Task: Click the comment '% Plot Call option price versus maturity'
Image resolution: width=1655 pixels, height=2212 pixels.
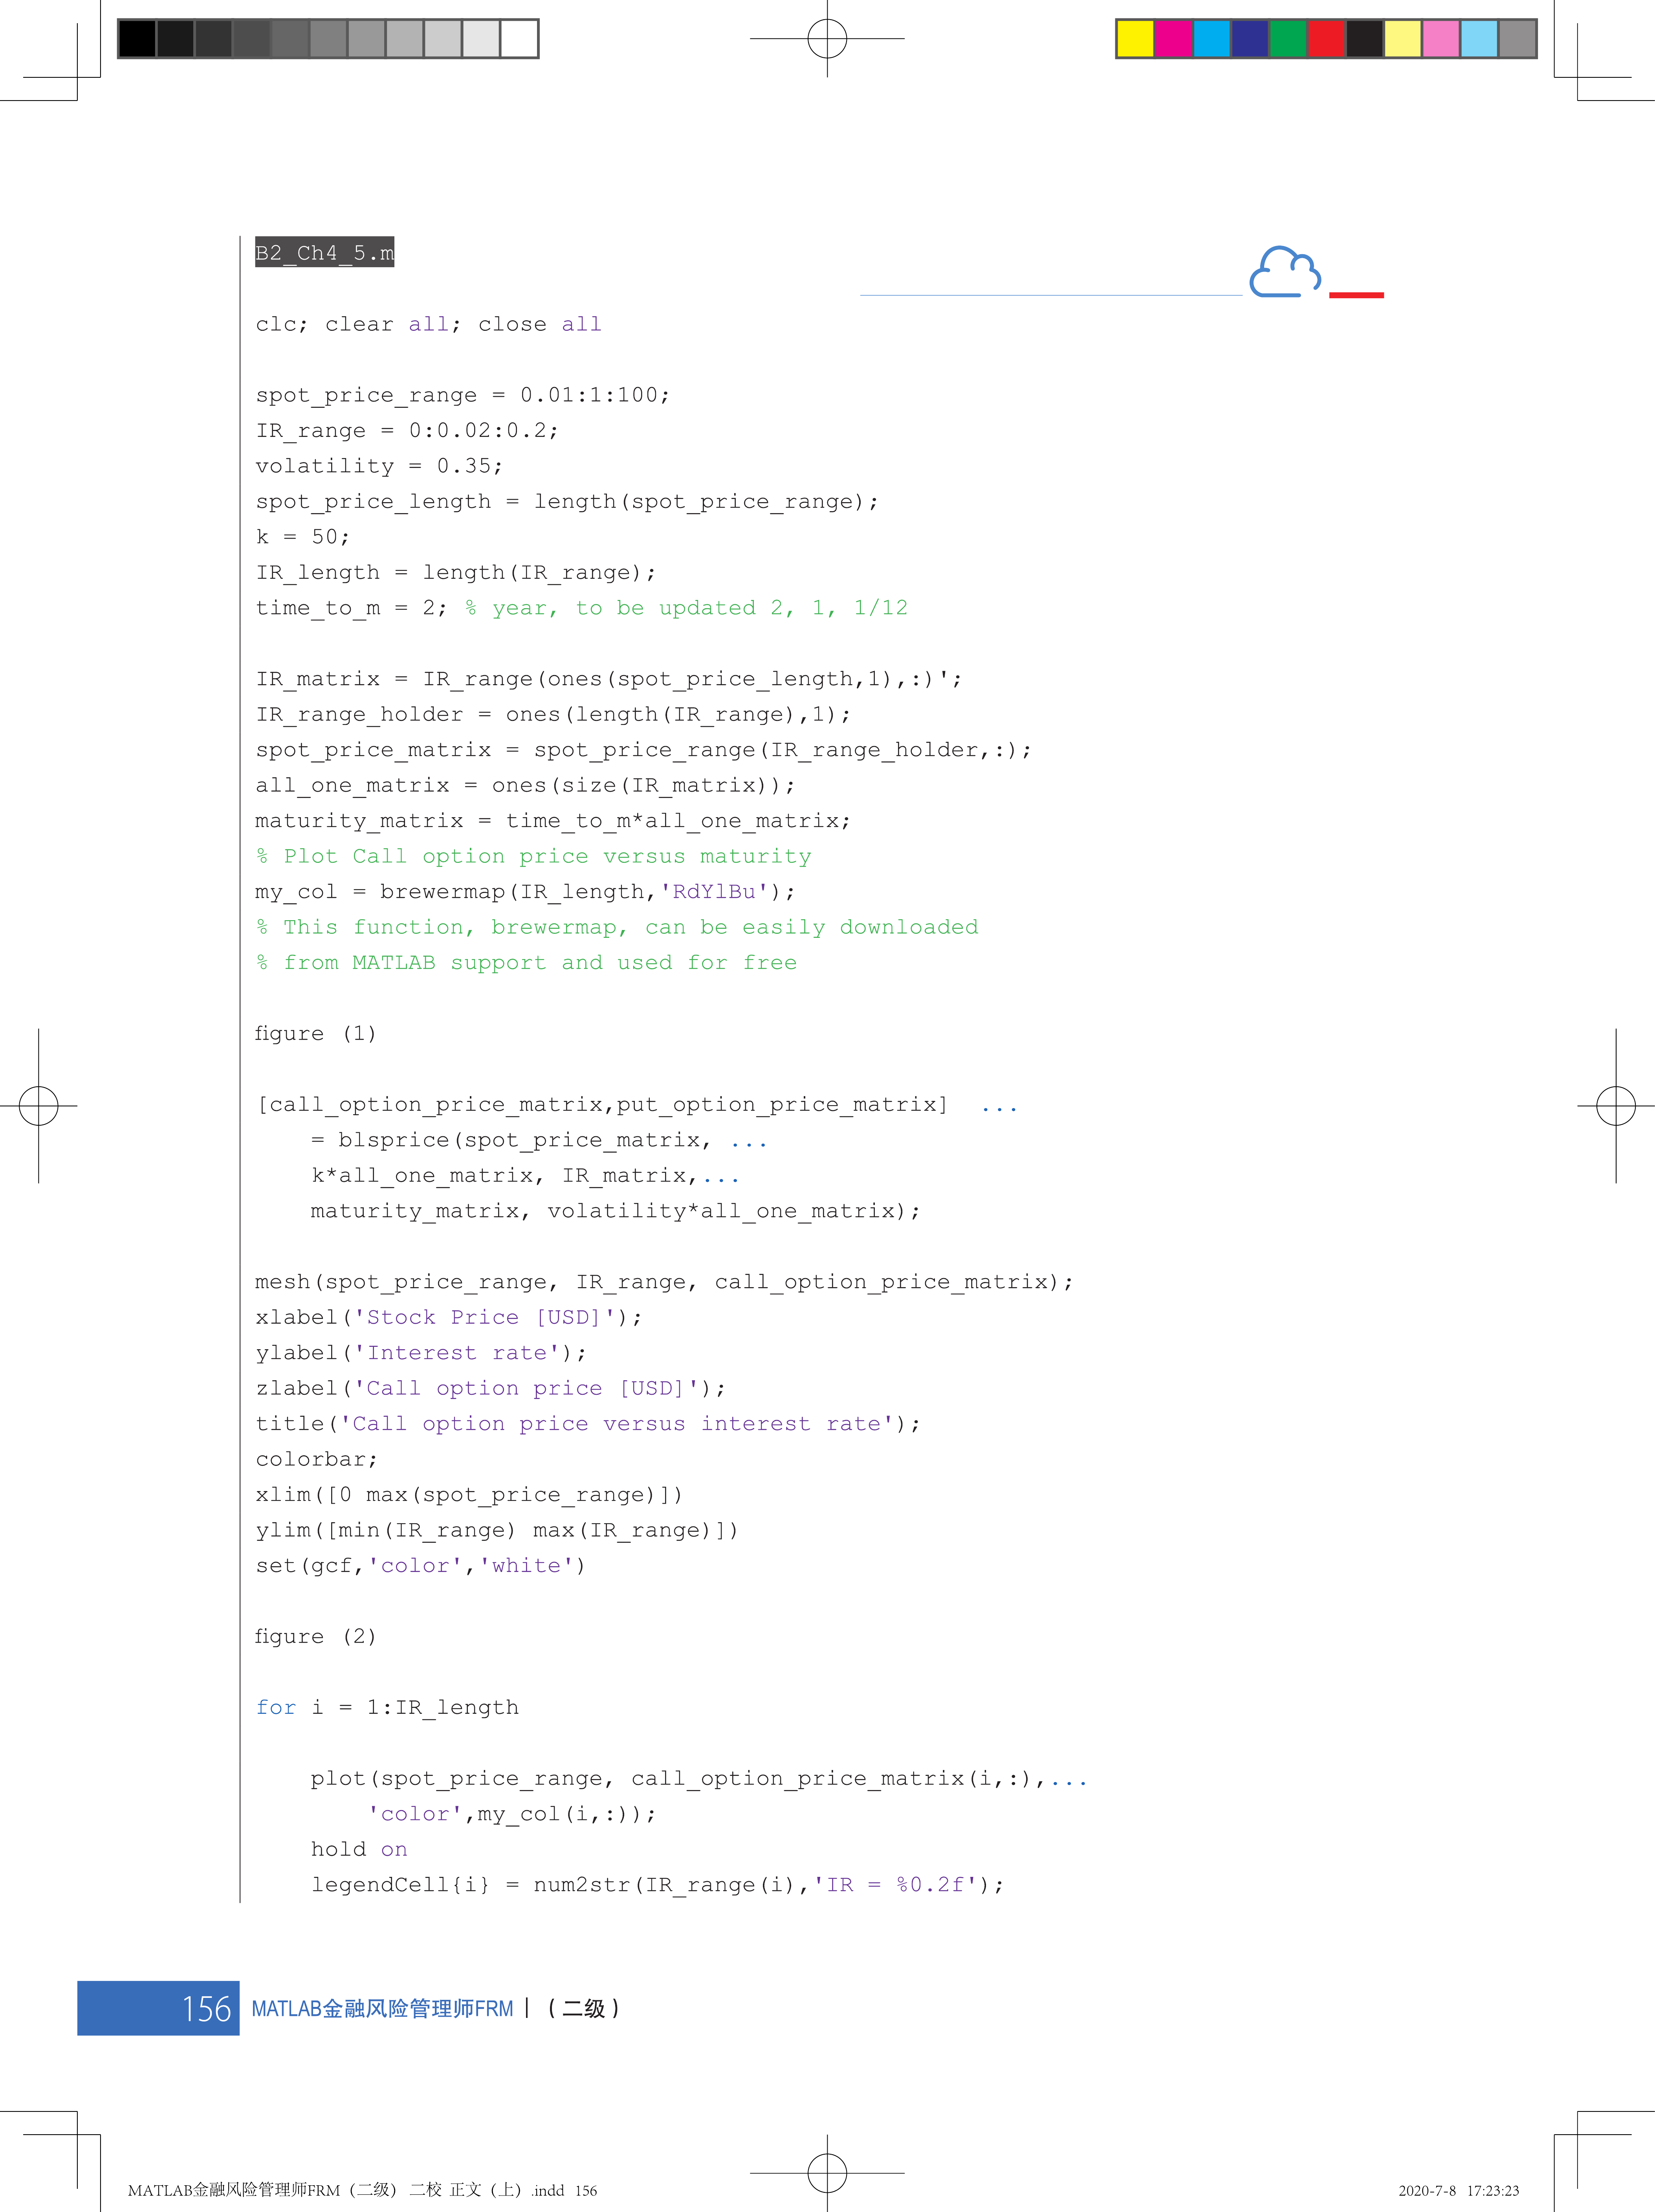Action: coord(533,856)
